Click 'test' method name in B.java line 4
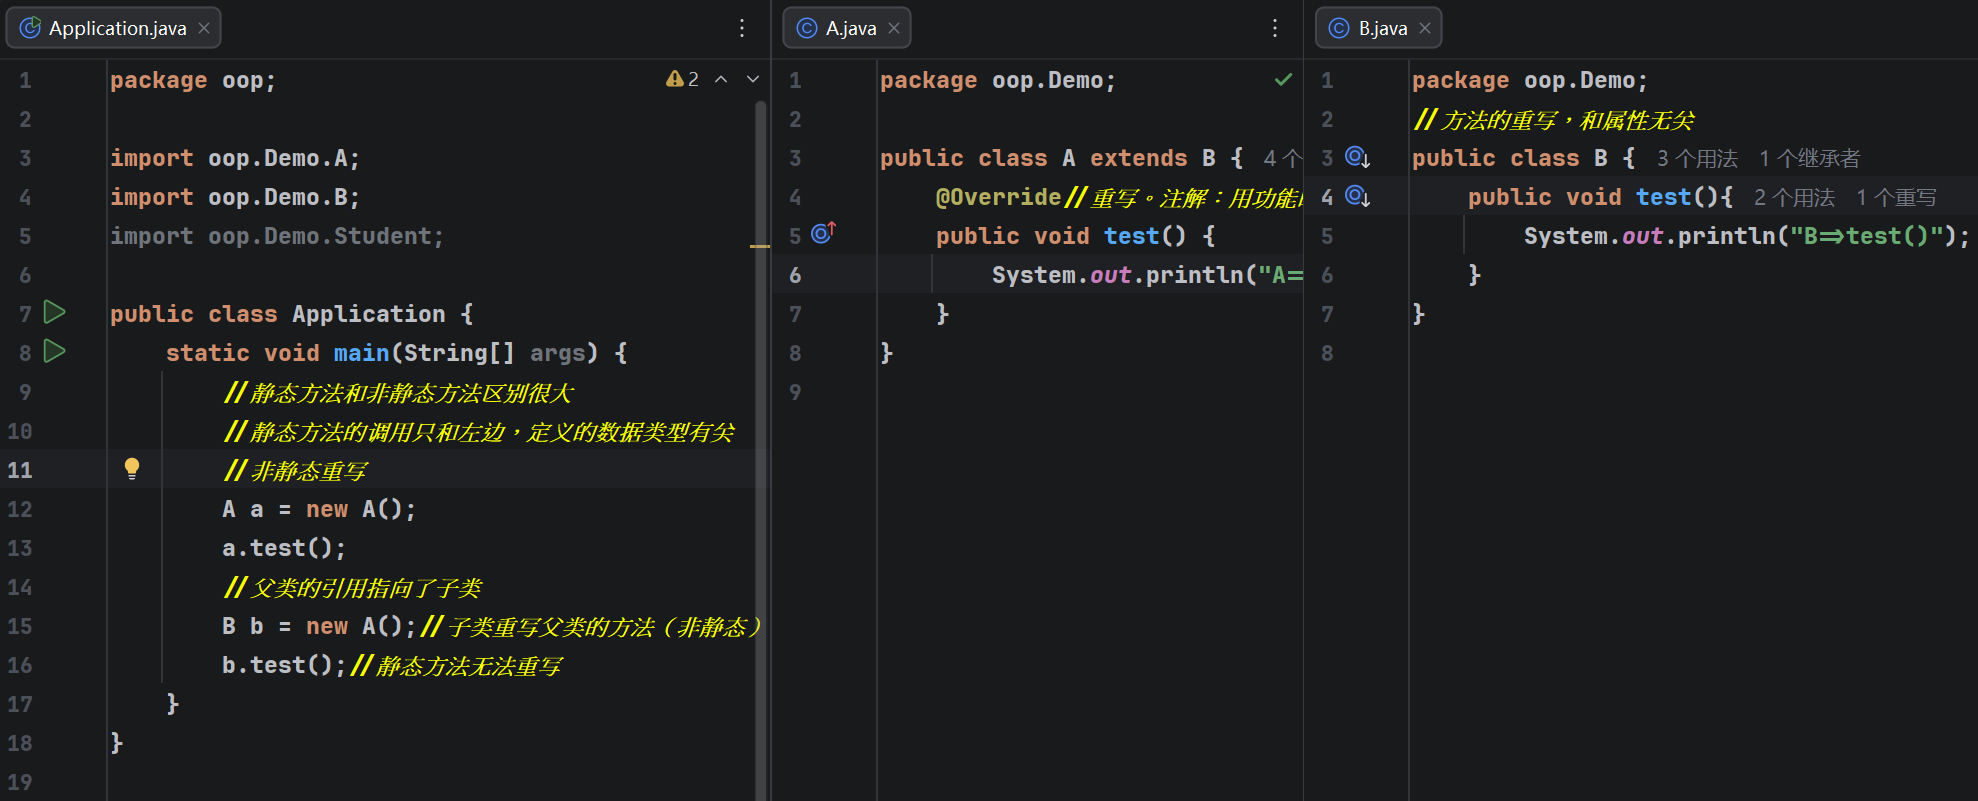The image size is (1978, 801). (1663, 197)
